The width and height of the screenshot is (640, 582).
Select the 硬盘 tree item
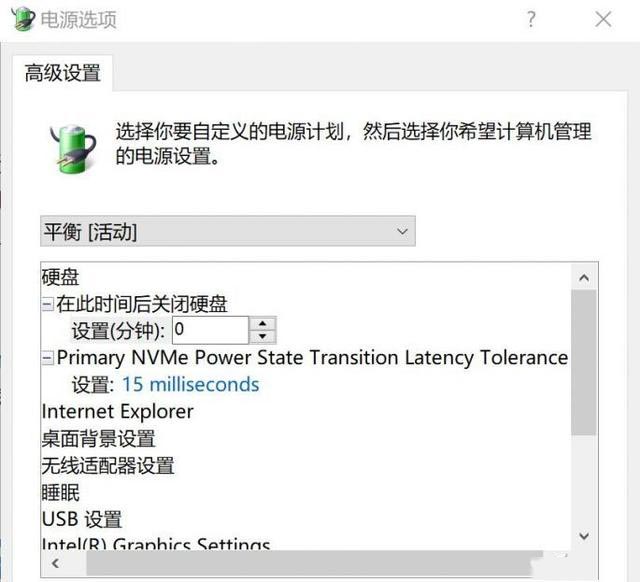[60, 277]
